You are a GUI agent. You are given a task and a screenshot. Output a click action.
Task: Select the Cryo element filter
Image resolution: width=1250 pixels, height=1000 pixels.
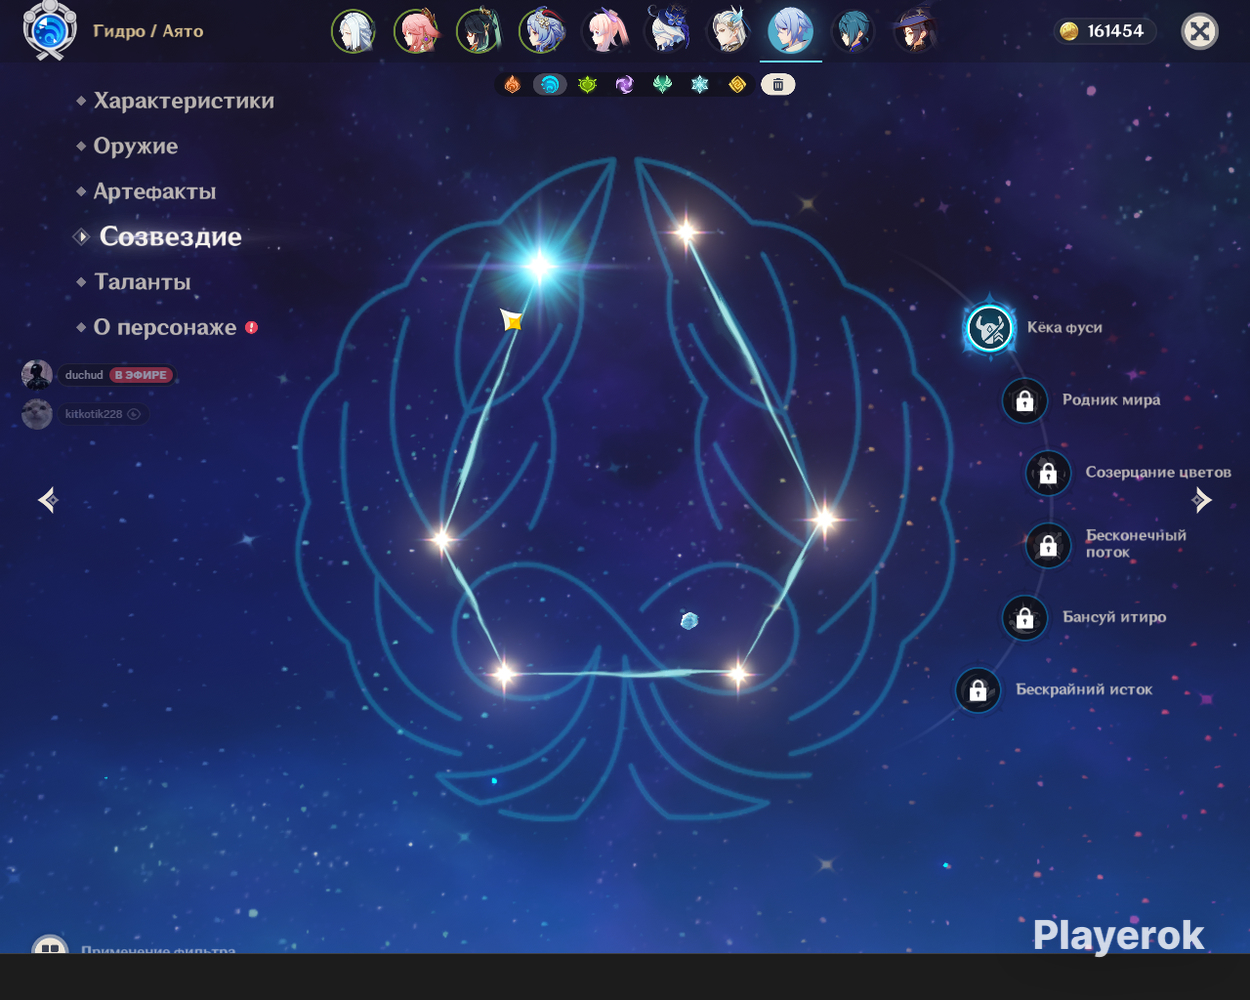point(699,85)
